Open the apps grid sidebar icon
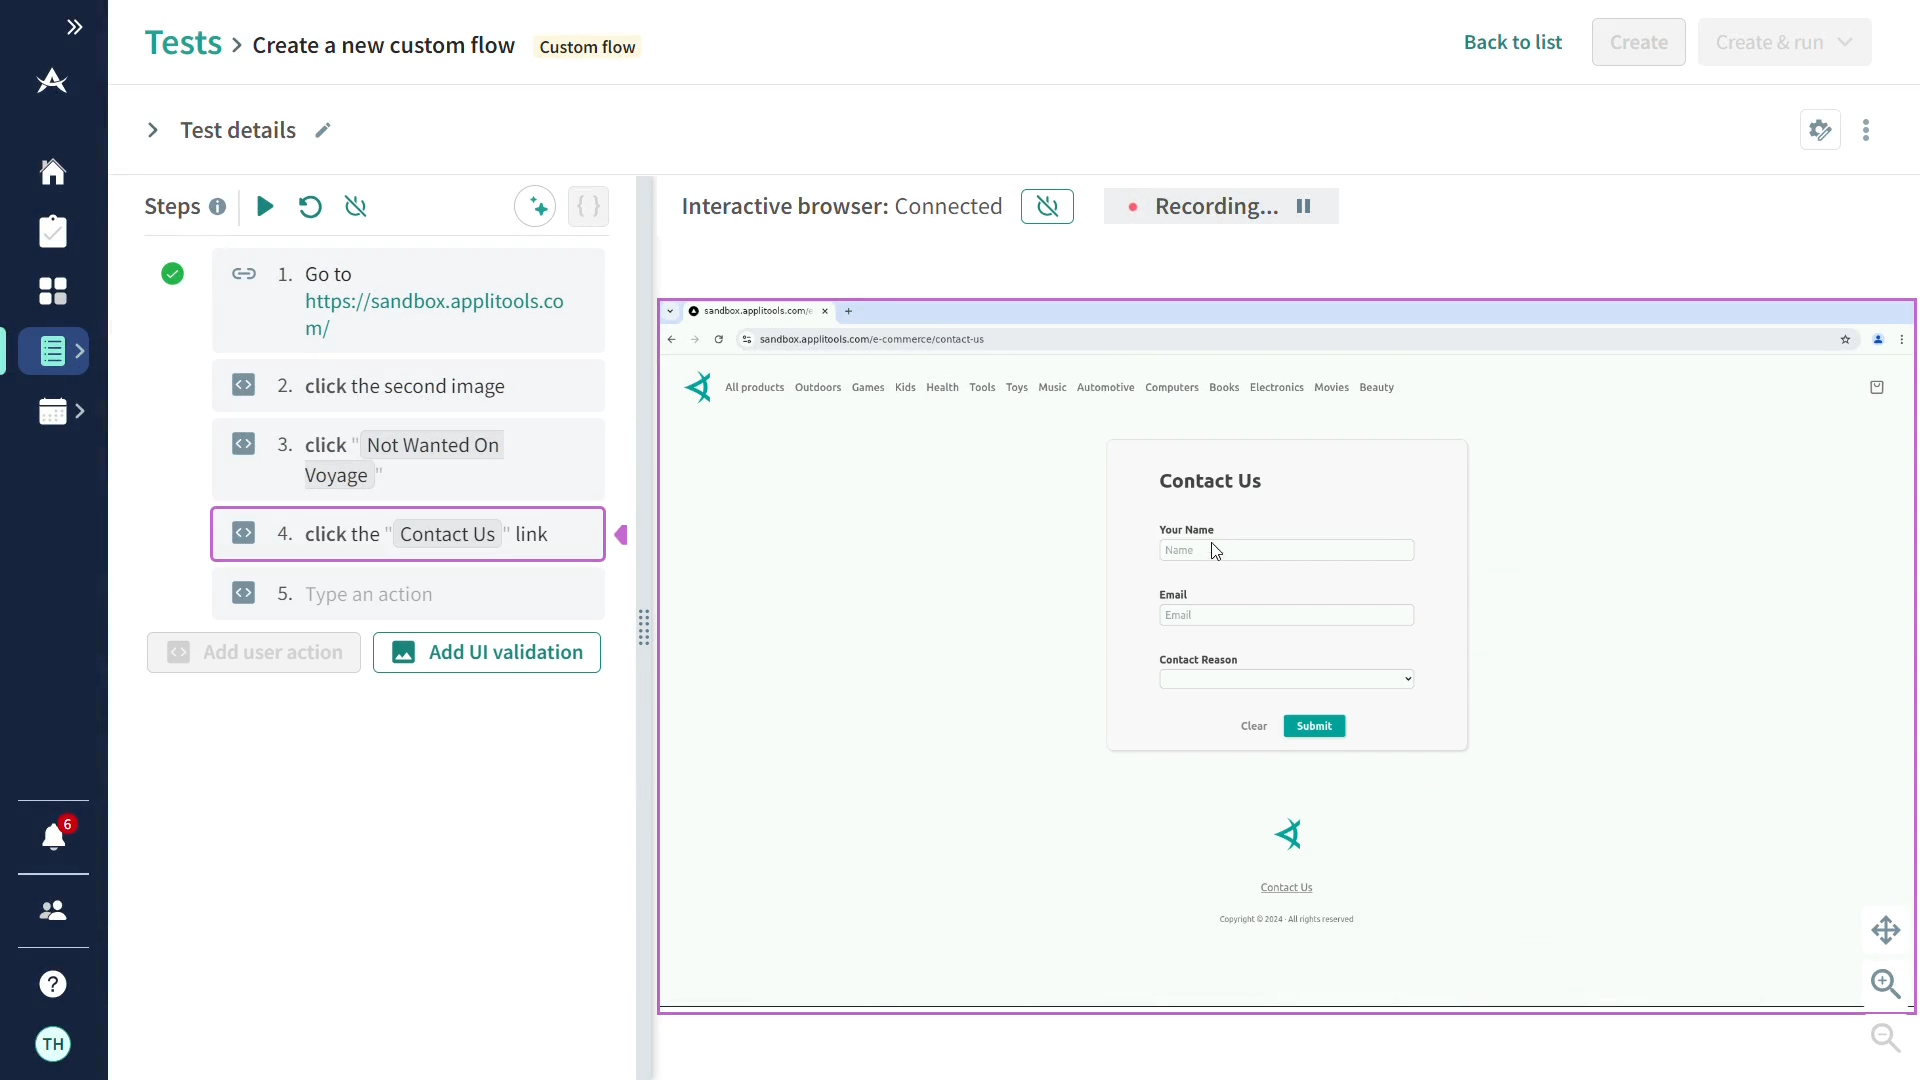 [53, 291]
